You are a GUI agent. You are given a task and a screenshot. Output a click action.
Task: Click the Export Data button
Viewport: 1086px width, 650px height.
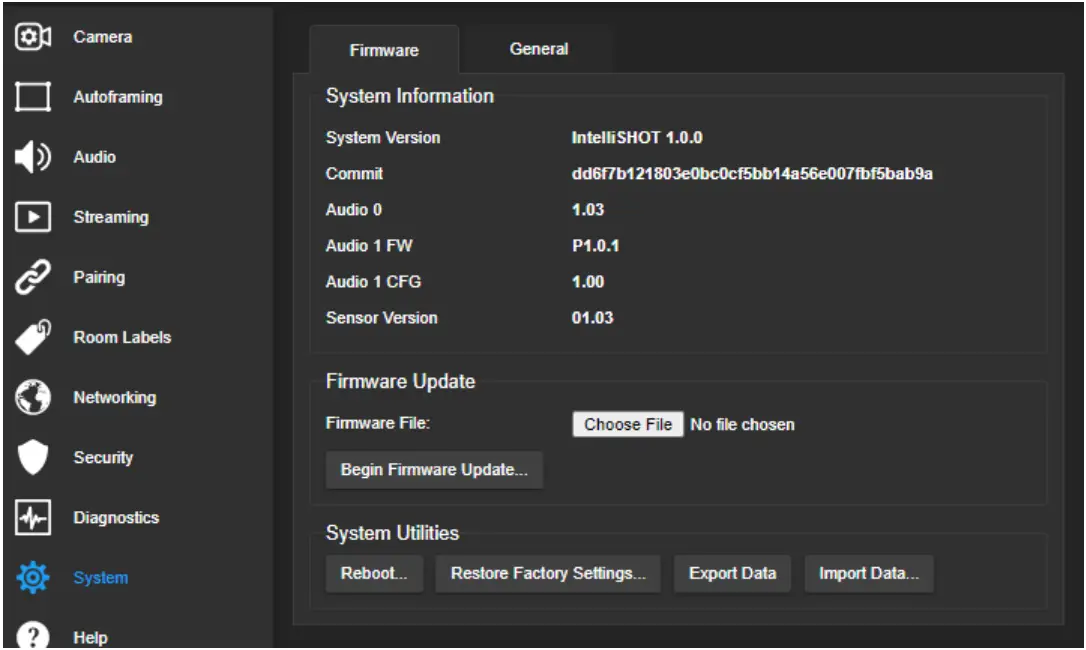(x=732, y=573)
